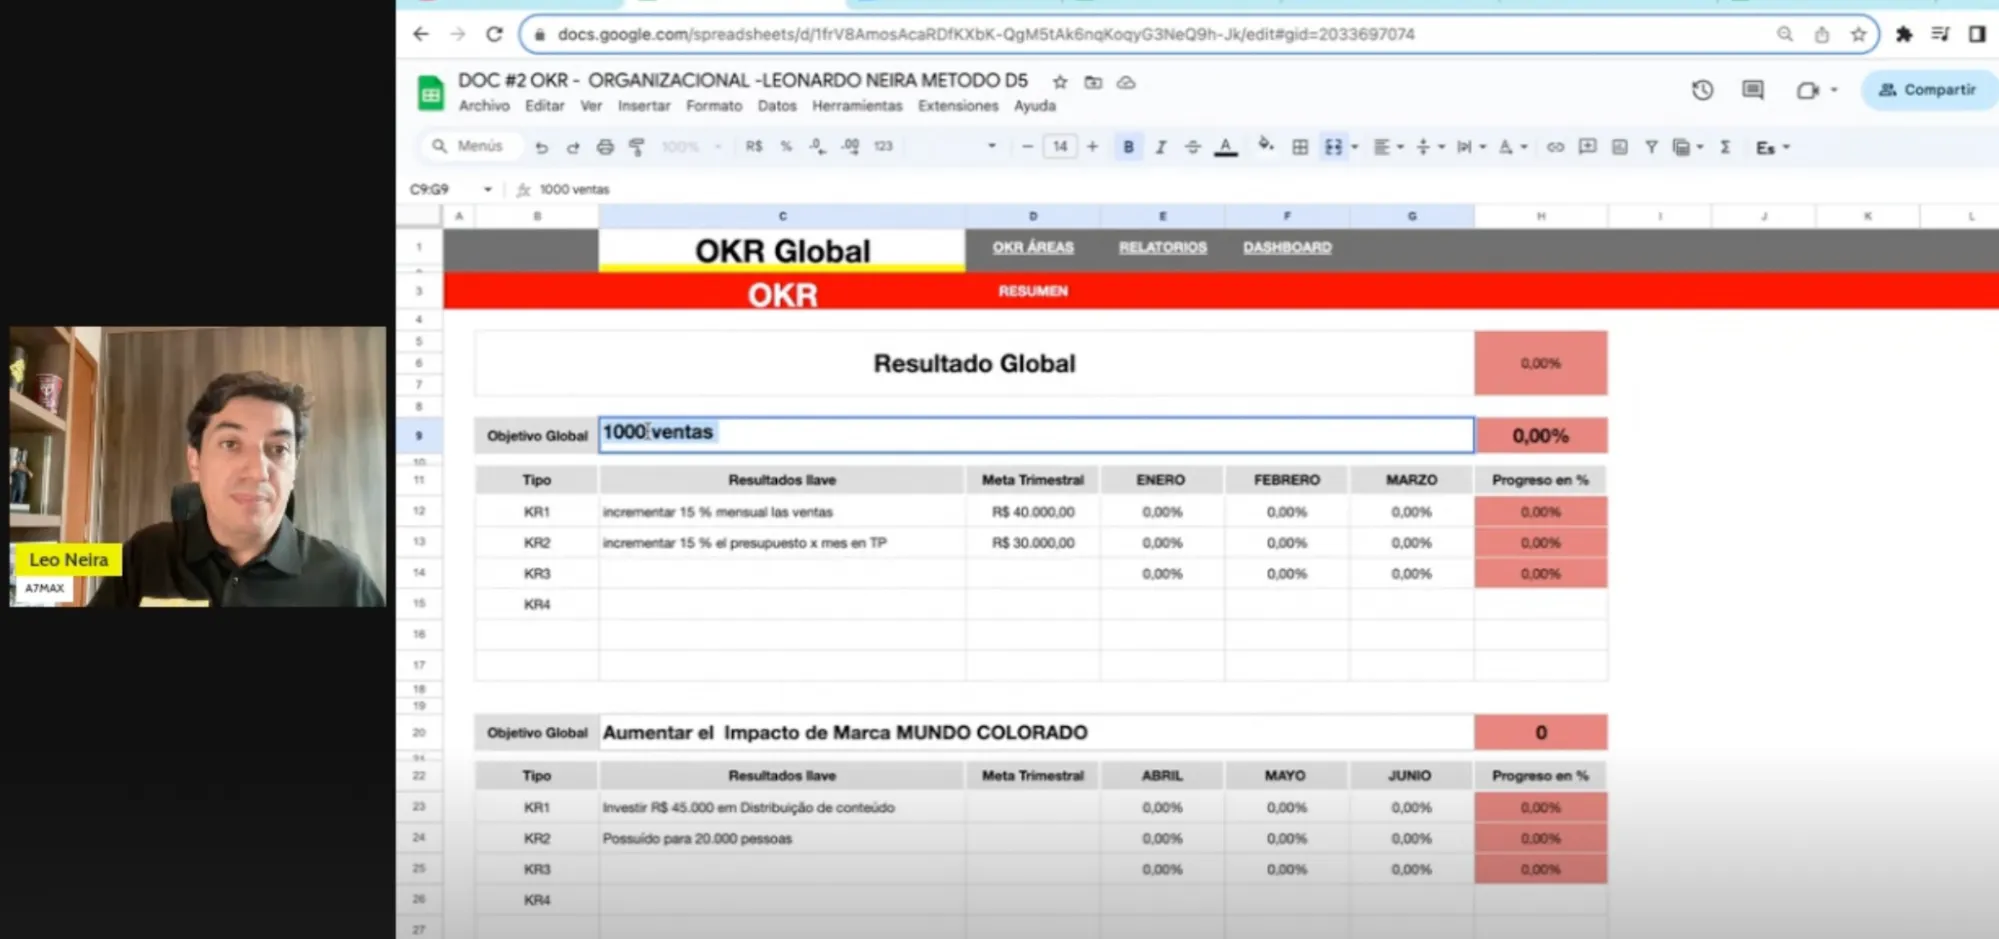Expand the horizontal align dropdown
Screen dimensions: 1999x939
(x=1387, y=147)
